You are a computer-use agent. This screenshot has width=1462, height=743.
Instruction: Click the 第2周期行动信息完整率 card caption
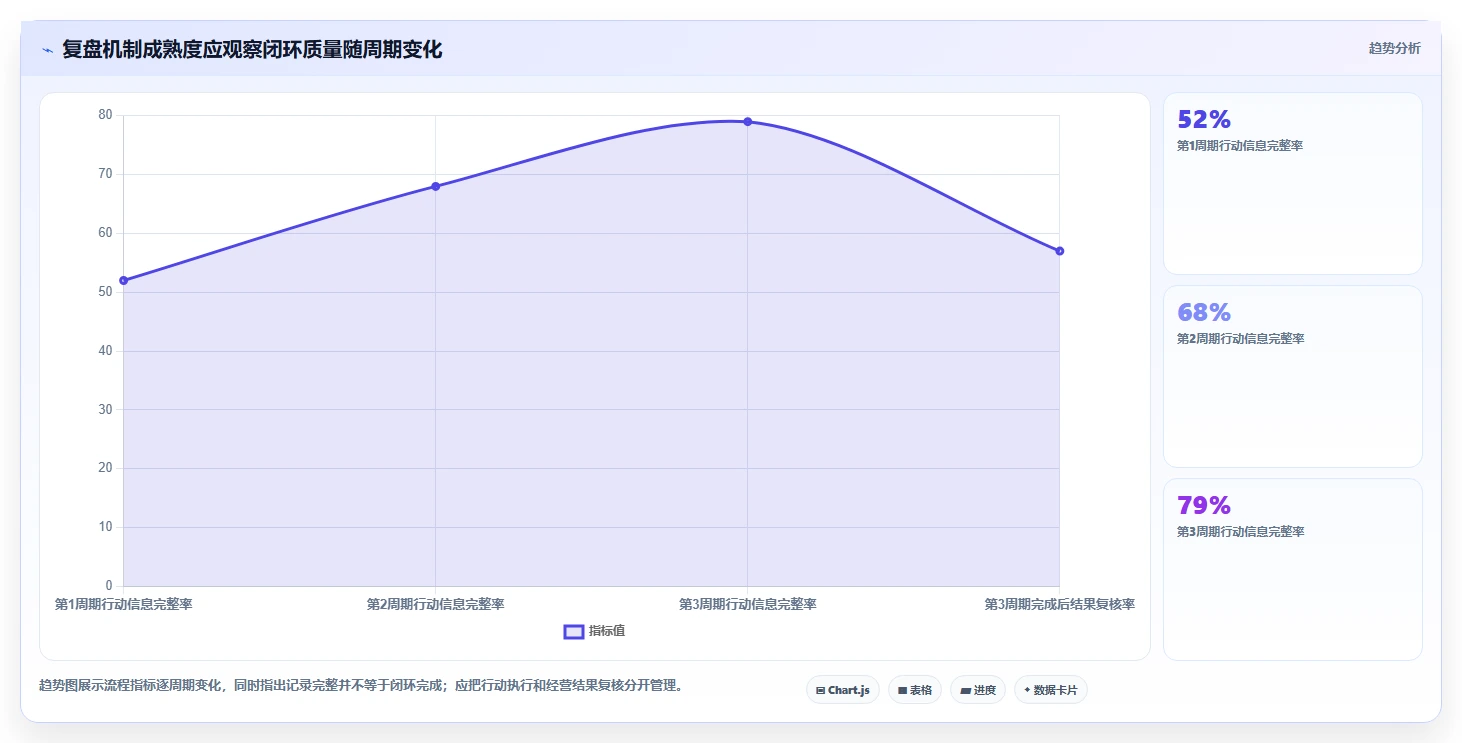(x=1240, y=339)
